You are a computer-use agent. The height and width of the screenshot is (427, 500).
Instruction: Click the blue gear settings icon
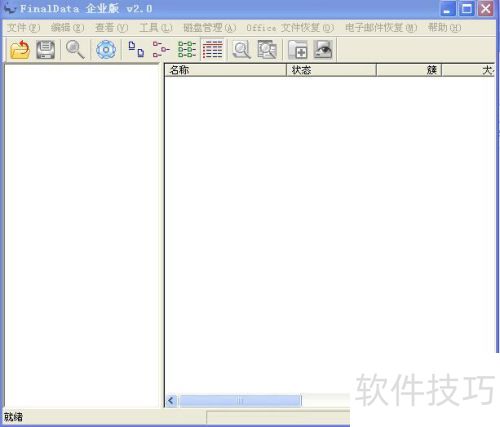(x=106, y=50)
